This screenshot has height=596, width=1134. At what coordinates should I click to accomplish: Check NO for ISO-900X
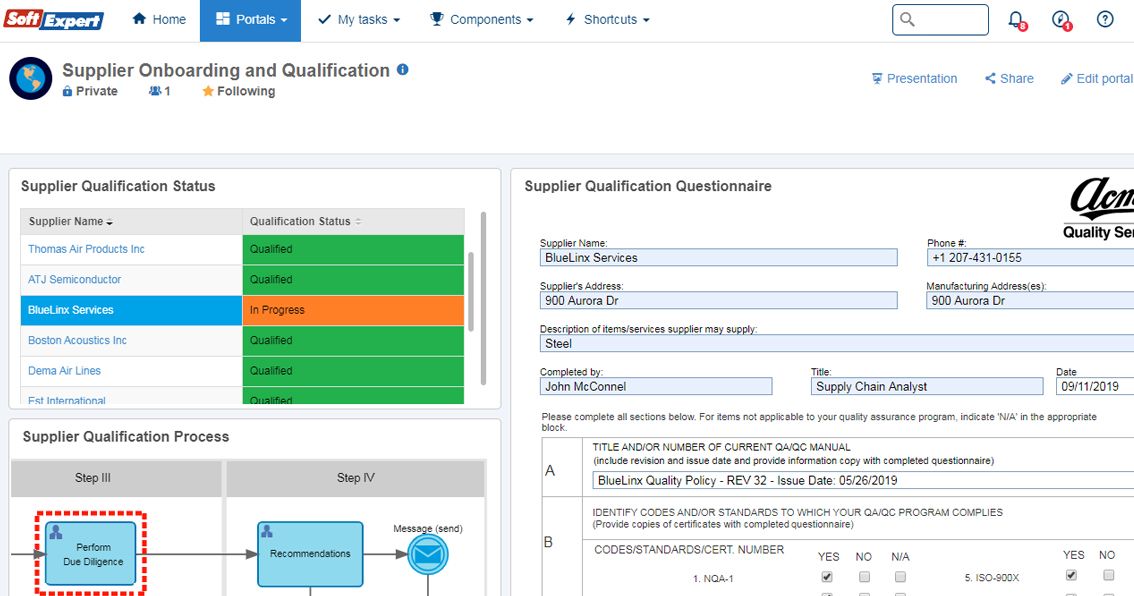click(x=1108, y=576)
